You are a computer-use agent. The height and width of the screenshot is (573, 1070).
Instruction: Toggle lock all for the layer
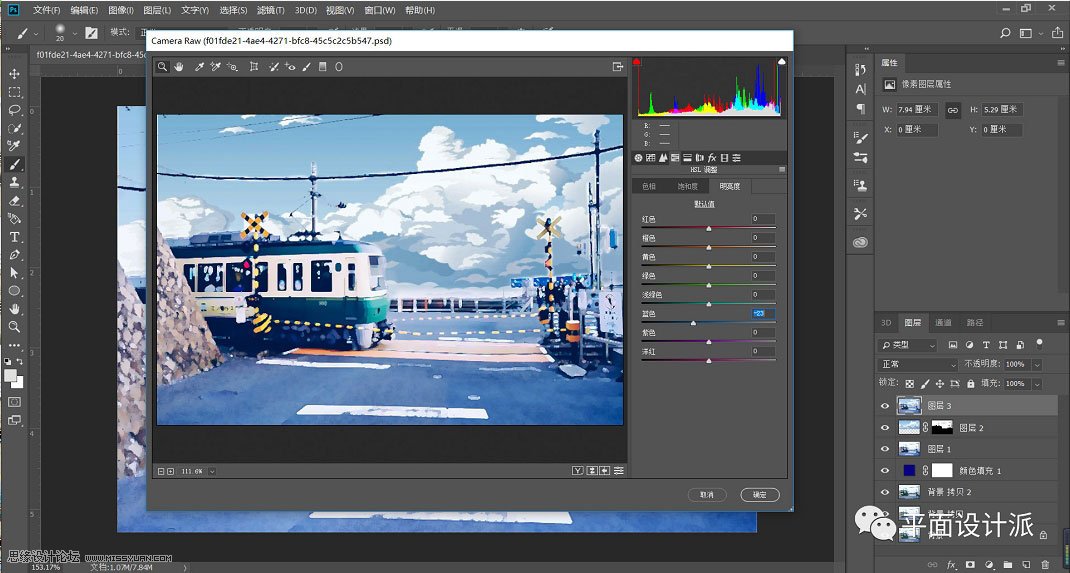(x=970, y=383)
